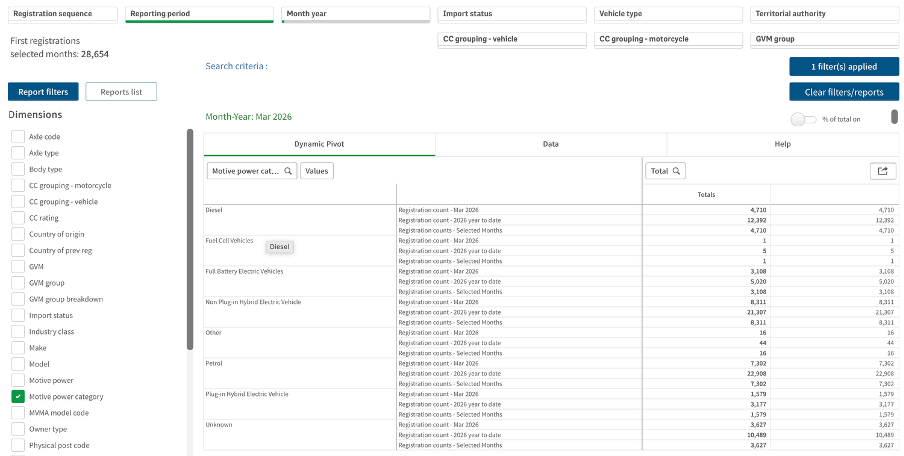This screenshot has width=904, height=456.
Task: Click the Dimensions list scrollbar
Action: (x=190, y=239)
